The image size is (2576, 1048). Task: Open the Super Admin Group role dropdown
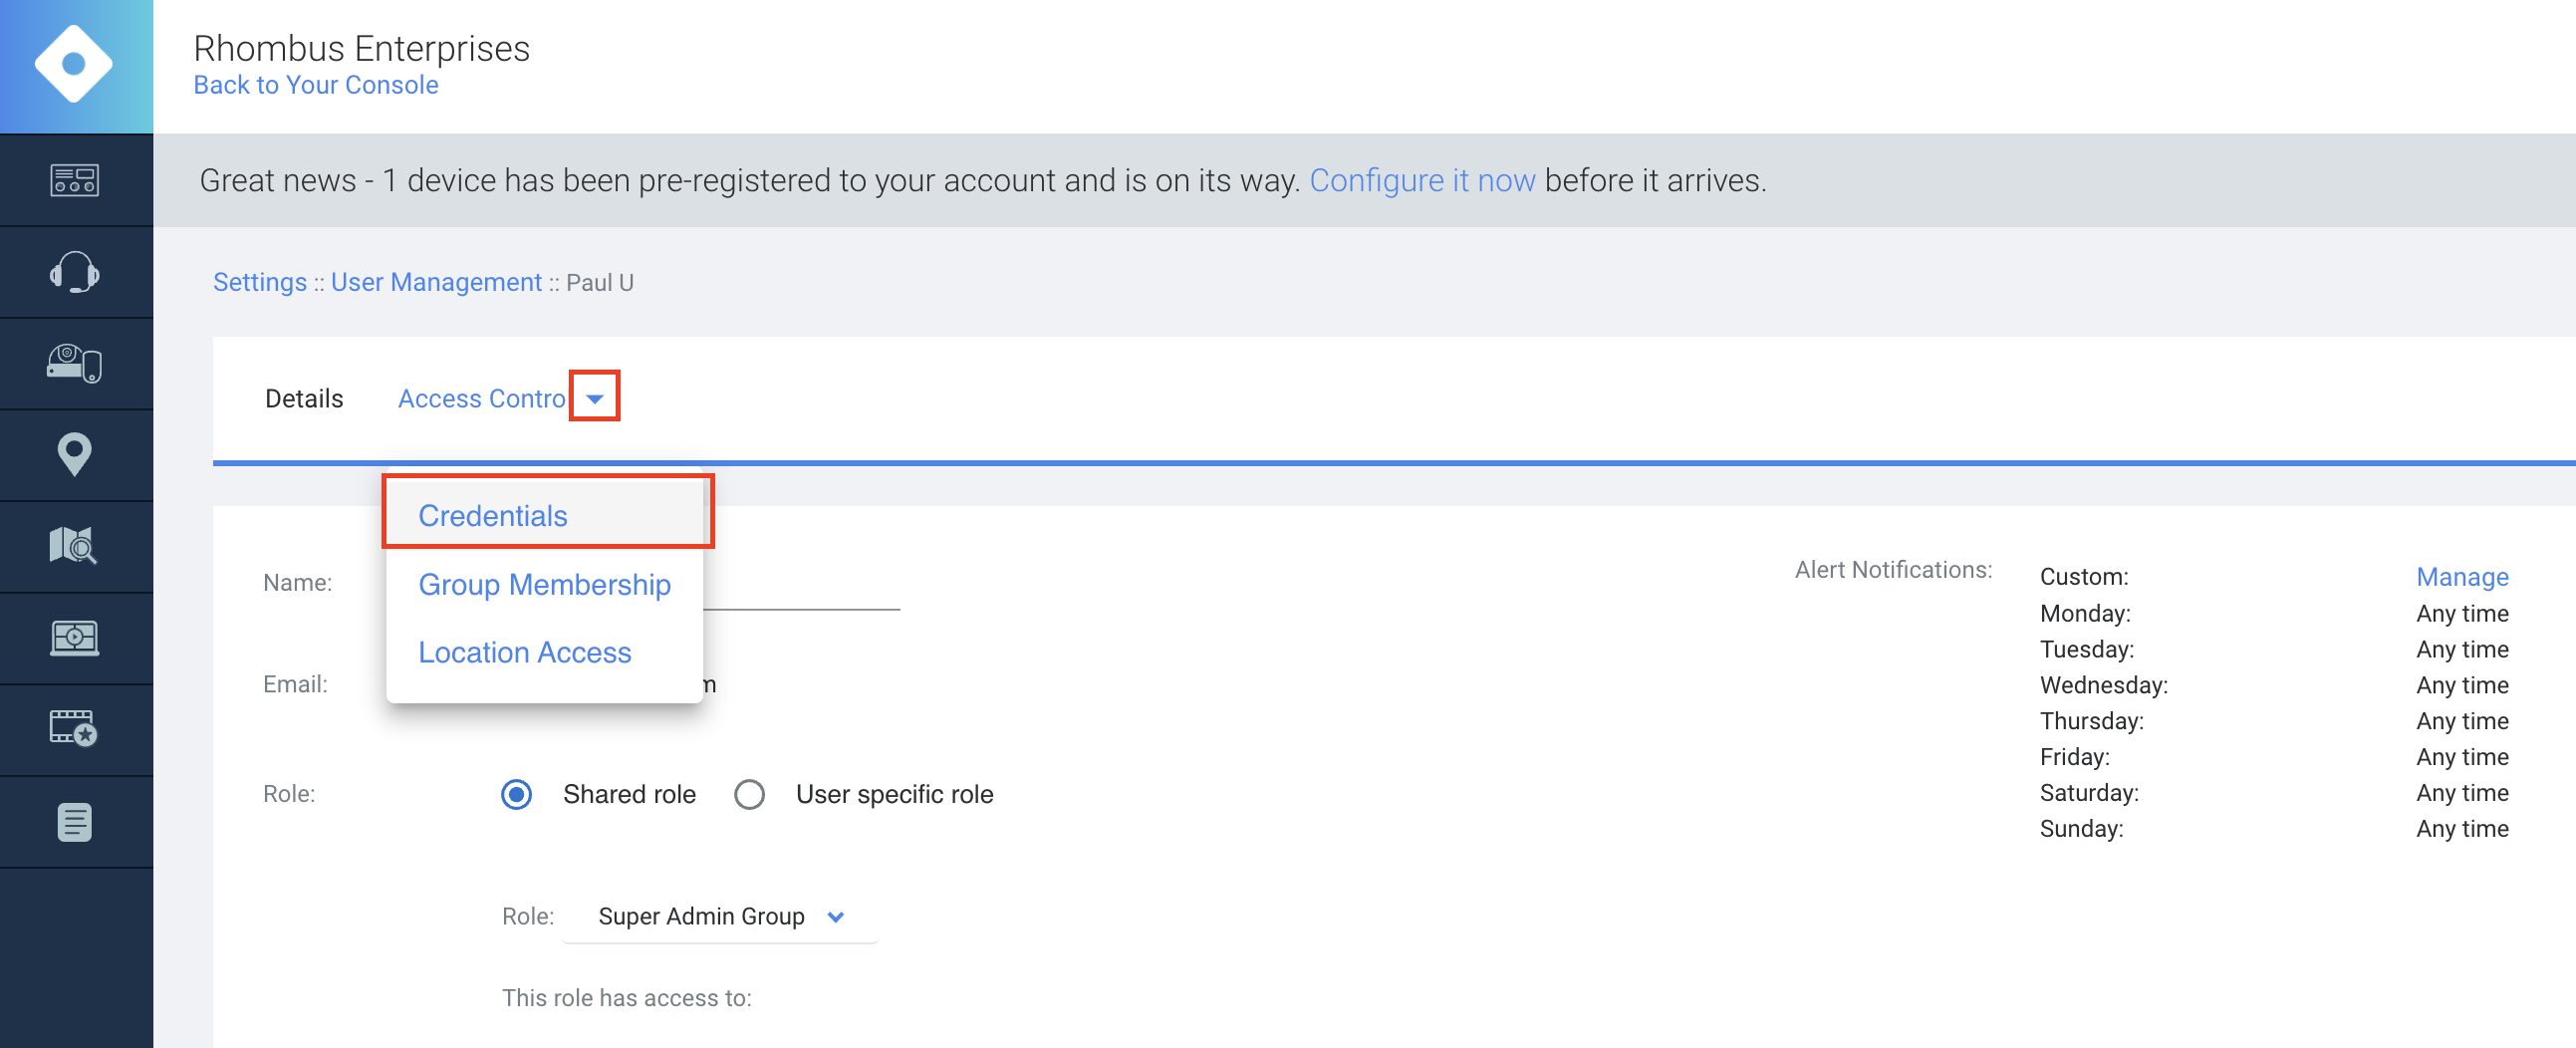point(720,916)
